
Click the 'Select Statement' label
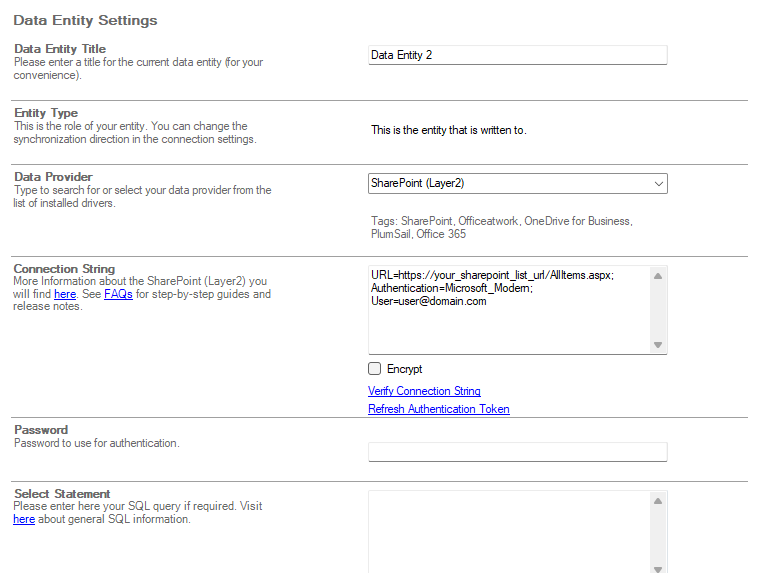tap(62, 494)
